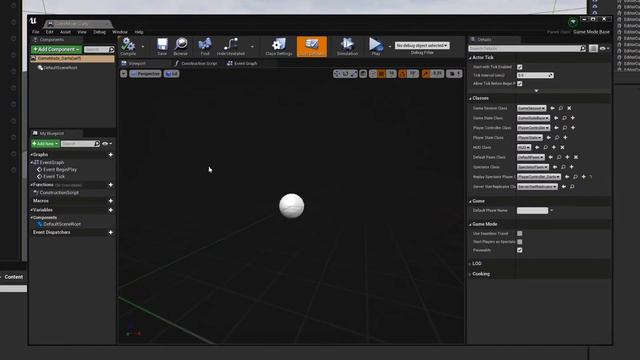The height and width of the screenshot is (360, 640).
Task: Select the rotate gizmo tool
Action: point(345,73)
